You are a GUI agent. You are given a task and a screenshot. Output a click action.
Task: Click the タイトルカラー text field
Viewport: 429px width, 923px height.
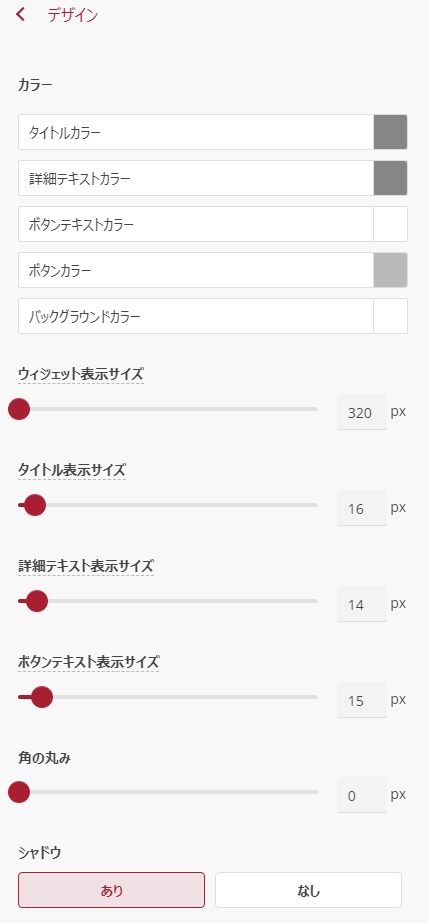click(x=196, y=132)
